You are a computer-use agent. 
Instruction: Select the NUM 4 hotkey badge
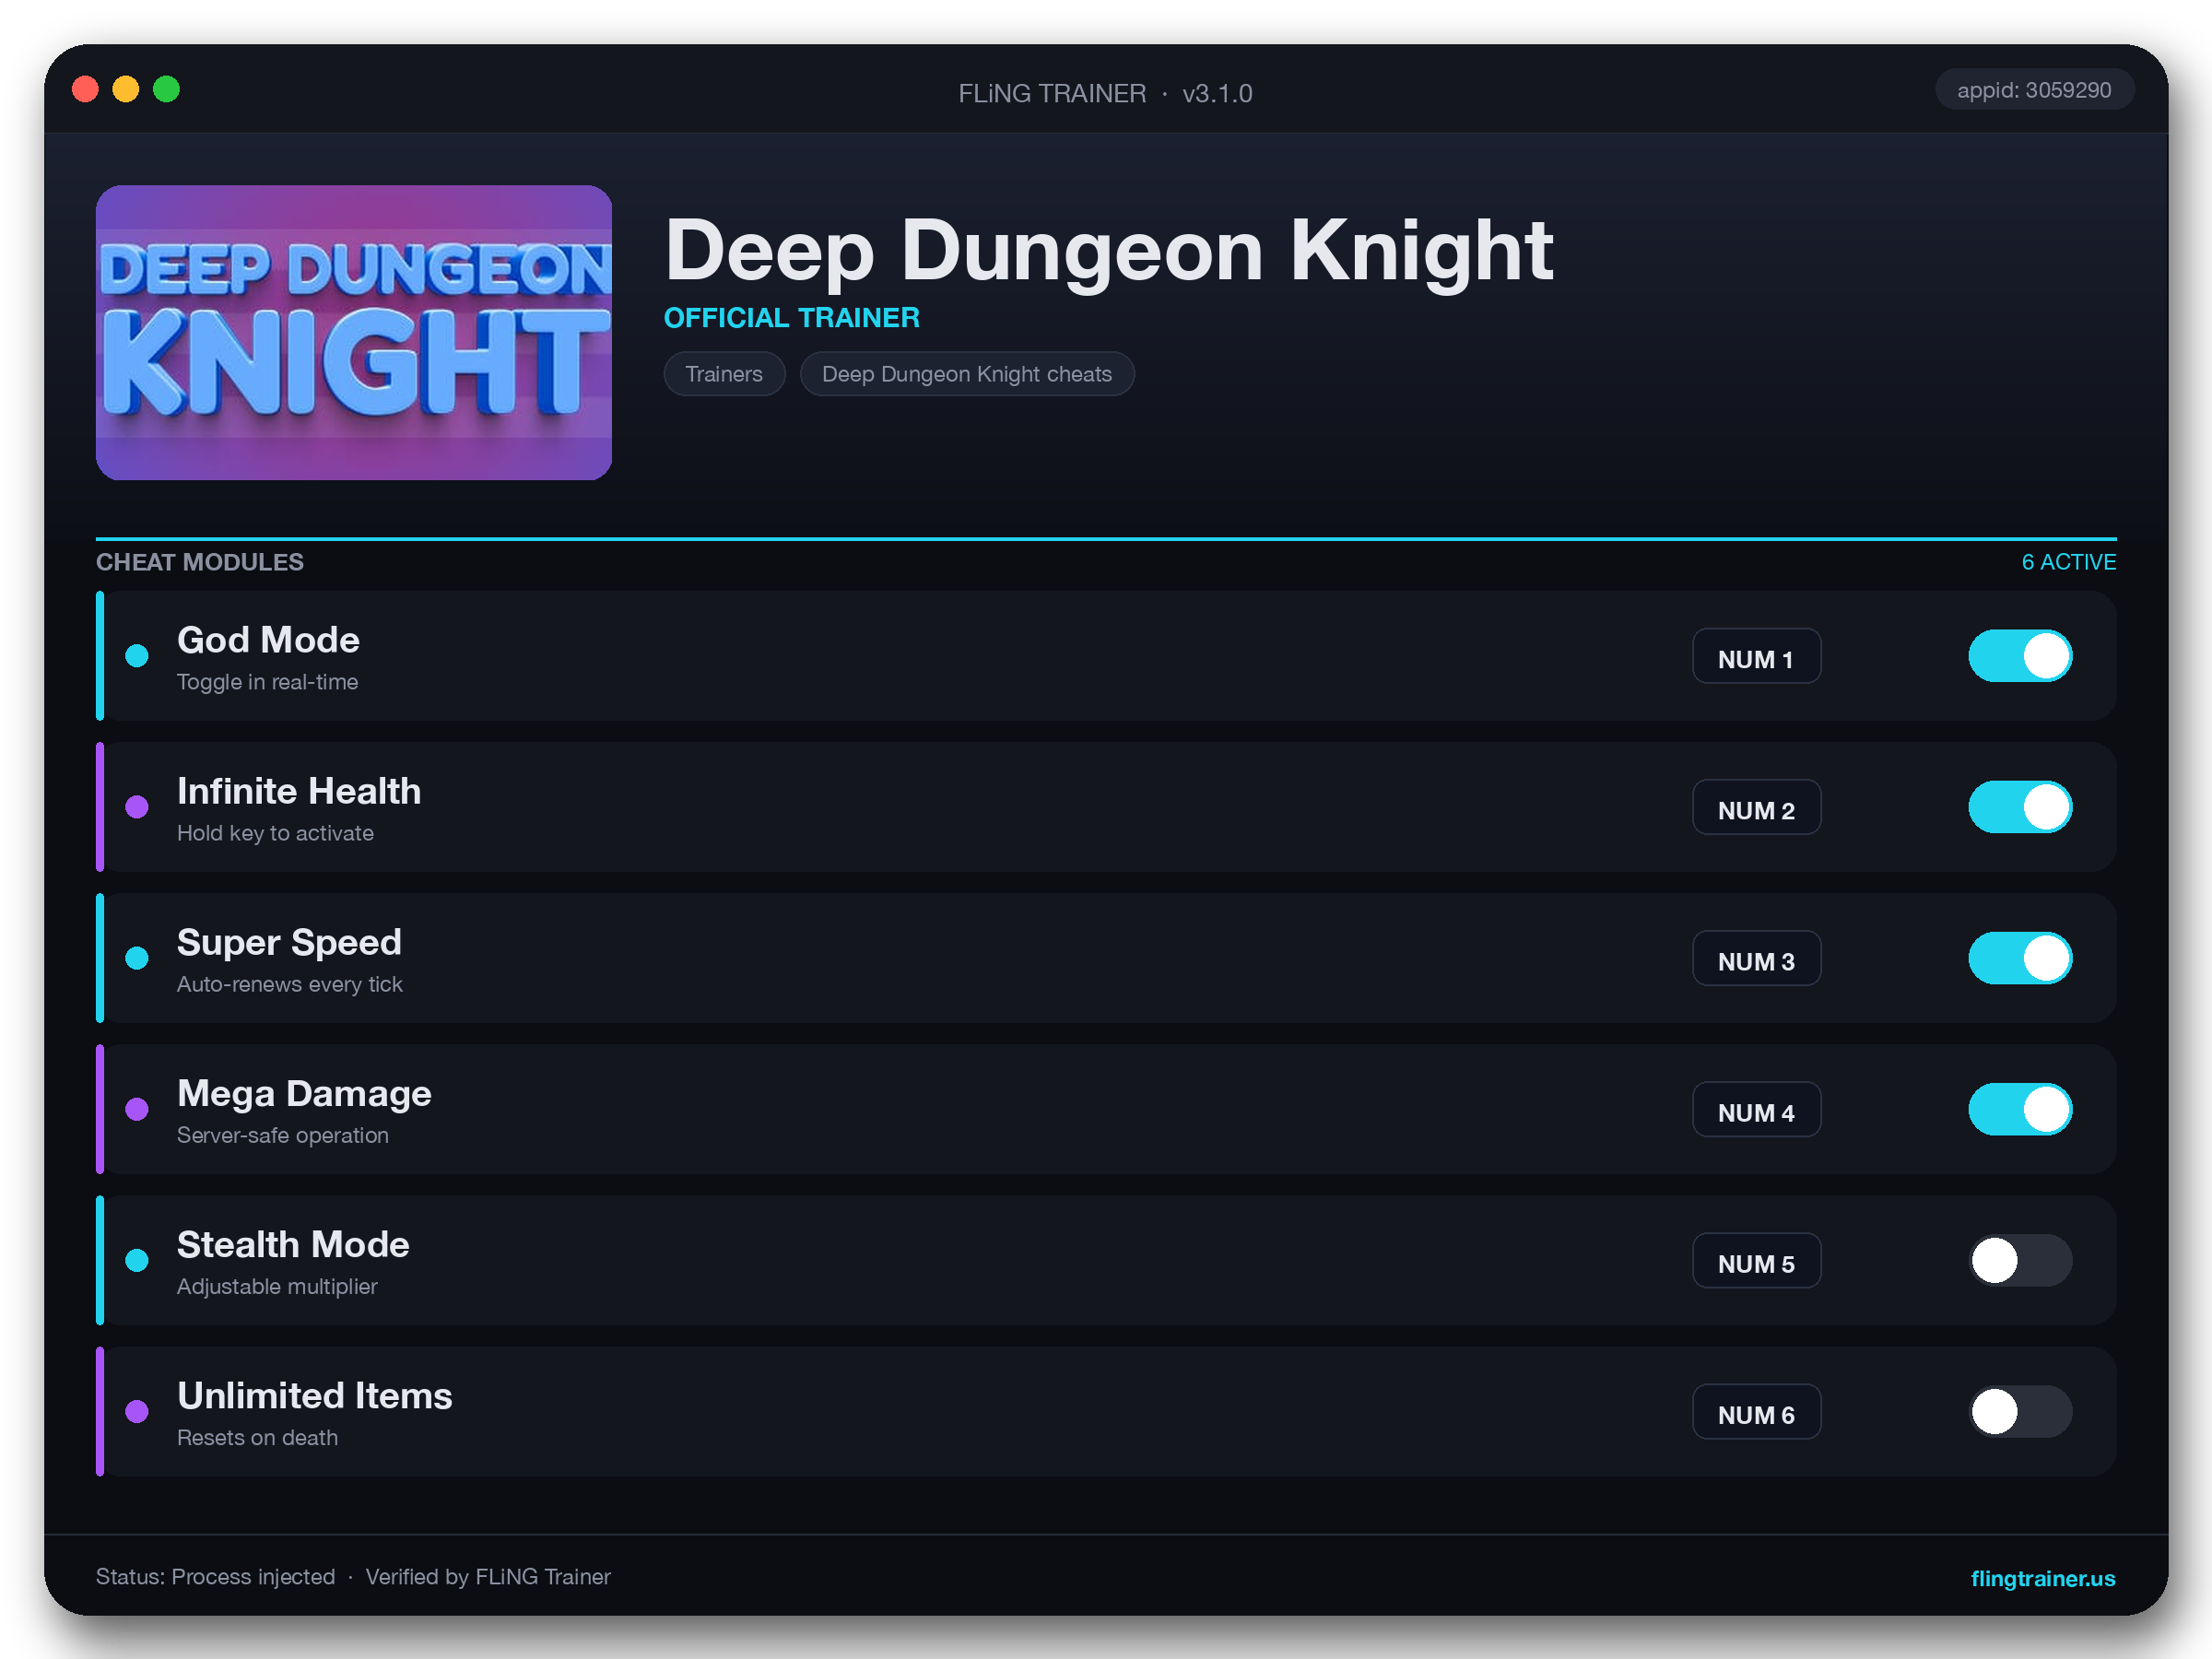pyautogui.click(x=1756, y=1109)
